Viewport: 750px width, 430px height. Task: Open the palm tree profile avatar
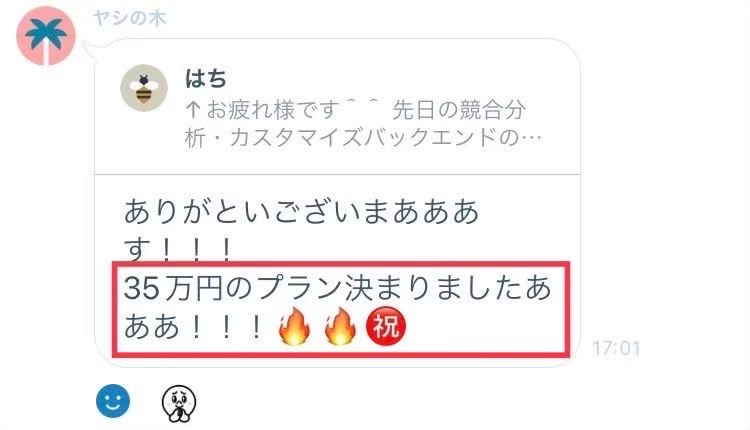coord(46,36)
